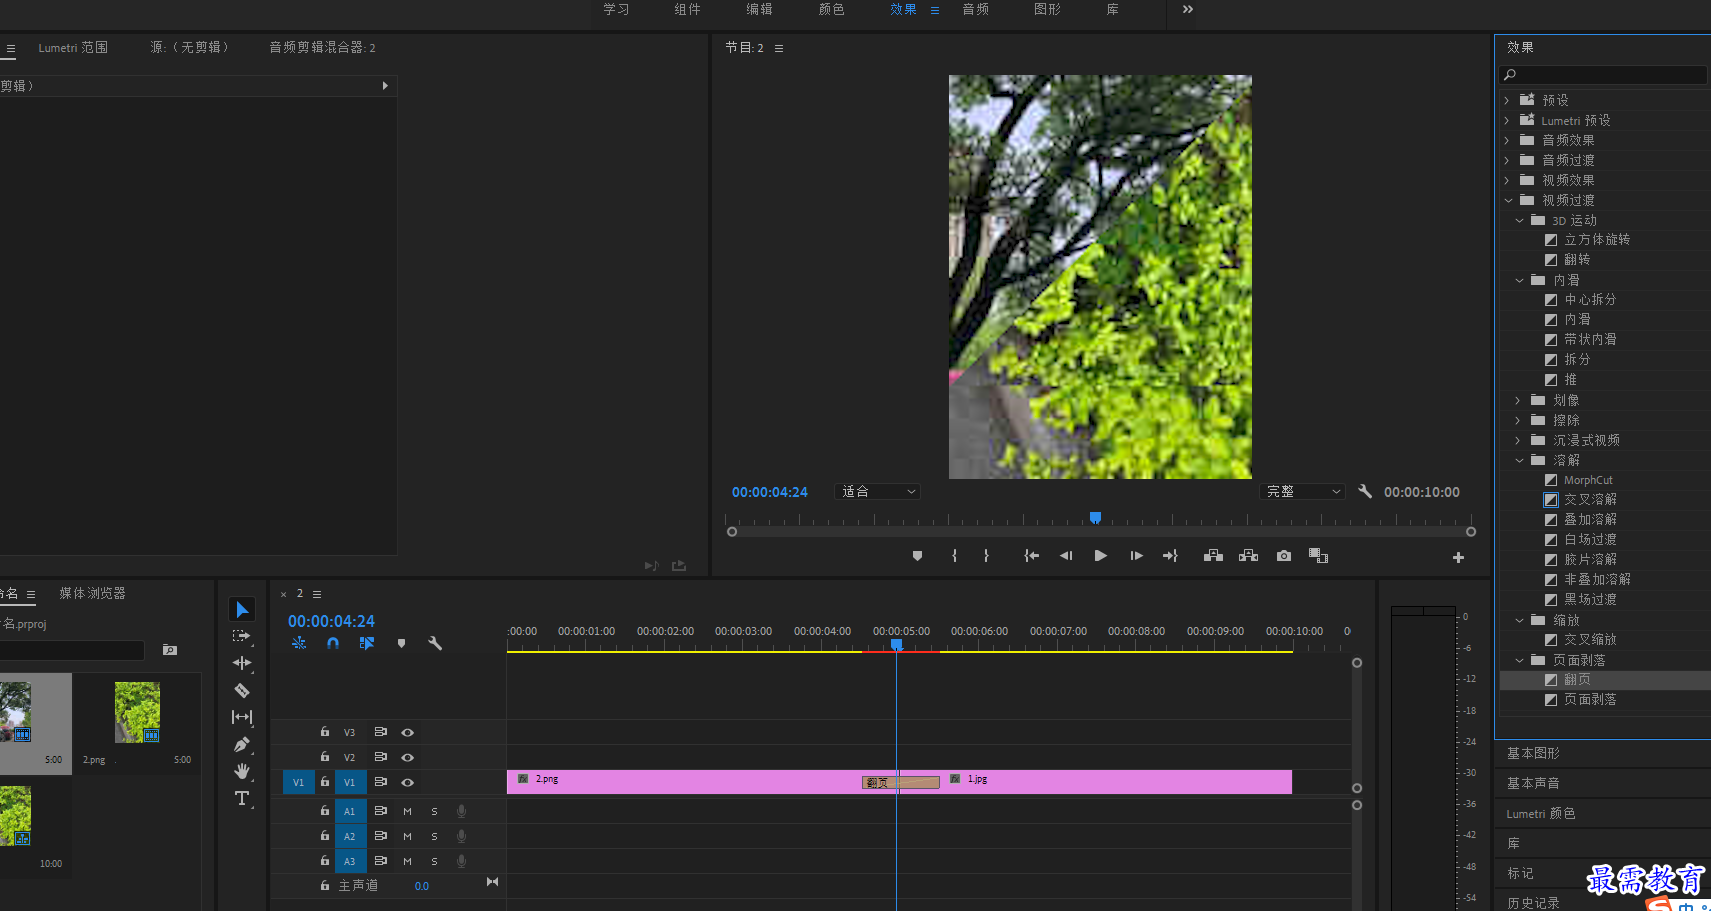Viewport: 1711px width, 911px height.
Task: Select the 翻页 transition effect
Action: click(x=1577, y=679)
